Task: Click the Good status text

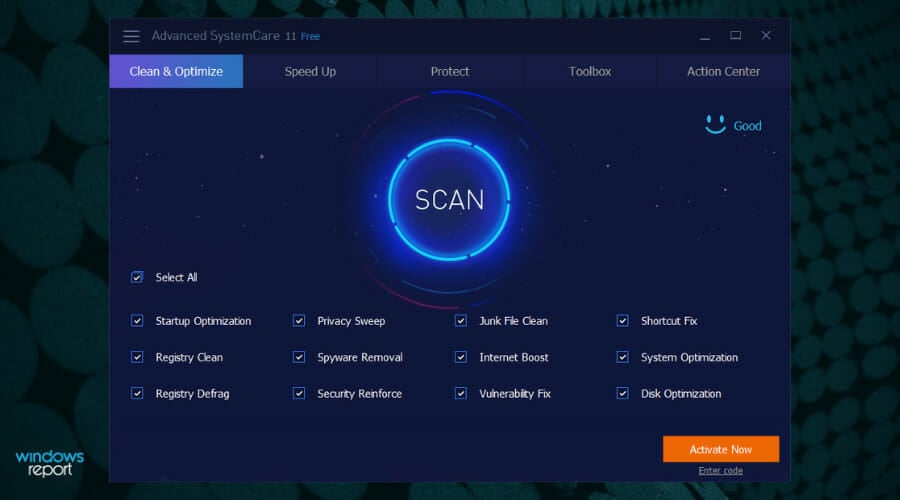Action: (747, 126)
